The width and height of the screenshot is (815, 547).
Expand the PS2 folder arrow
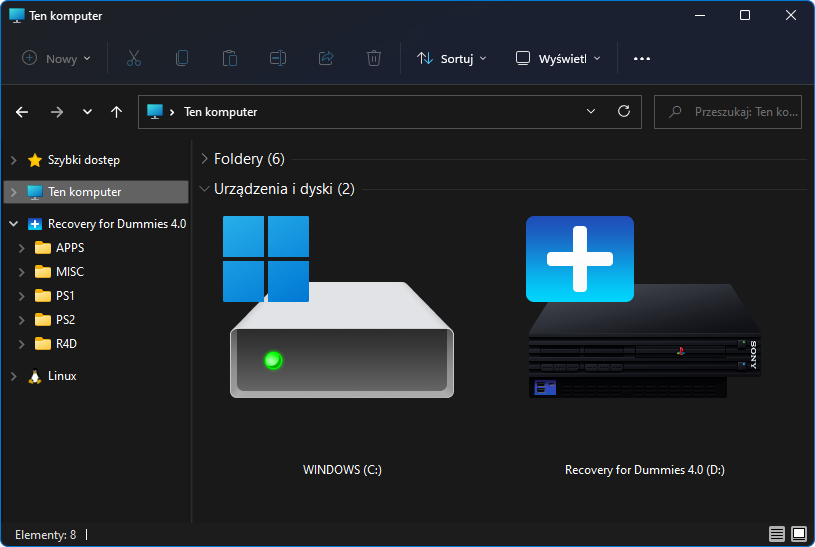[x=21, y=320]
